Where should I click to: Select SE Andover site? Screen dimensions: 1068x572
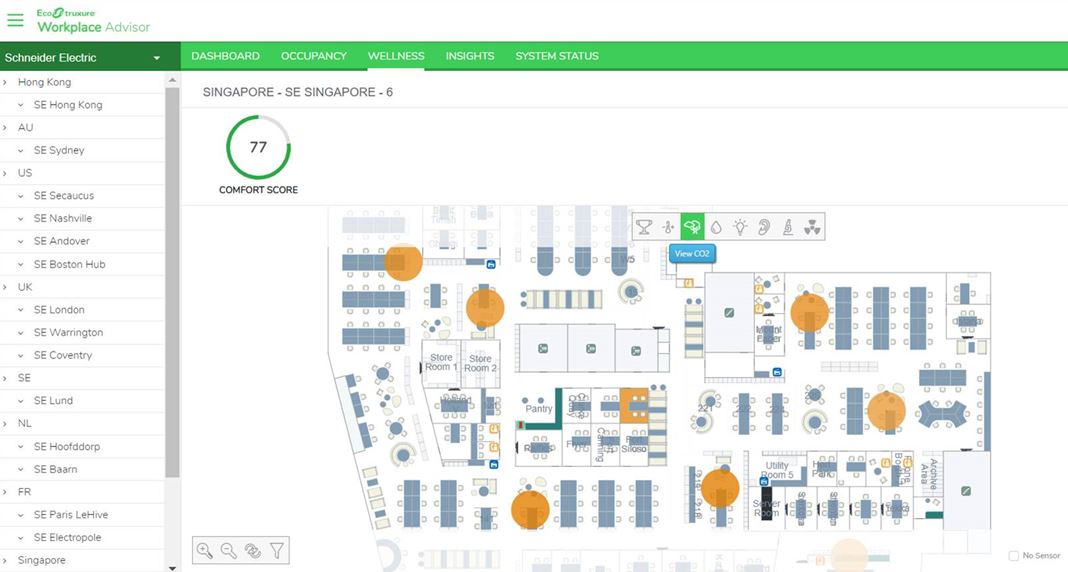[62, 241]
